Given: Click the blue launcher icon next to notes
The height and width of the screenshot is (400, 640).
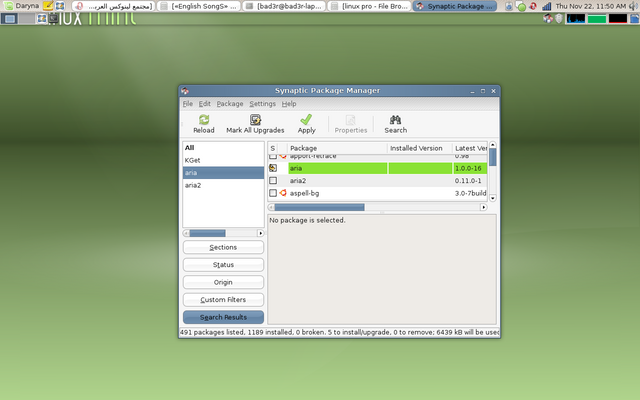Looking at the screenshot, I should coord(60,6).
